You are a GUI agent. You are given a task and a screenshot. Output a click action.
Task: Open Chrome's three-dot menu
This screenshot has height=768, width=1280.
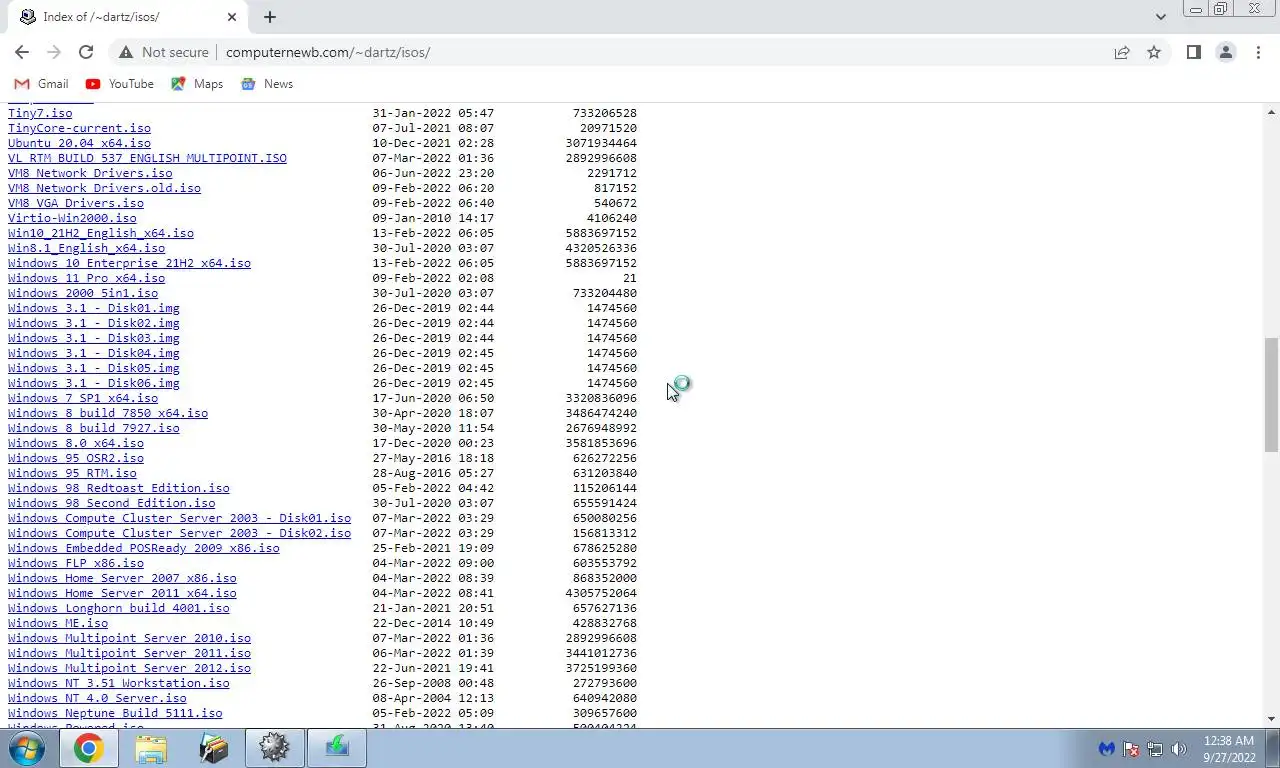[x=1258, y=52]
